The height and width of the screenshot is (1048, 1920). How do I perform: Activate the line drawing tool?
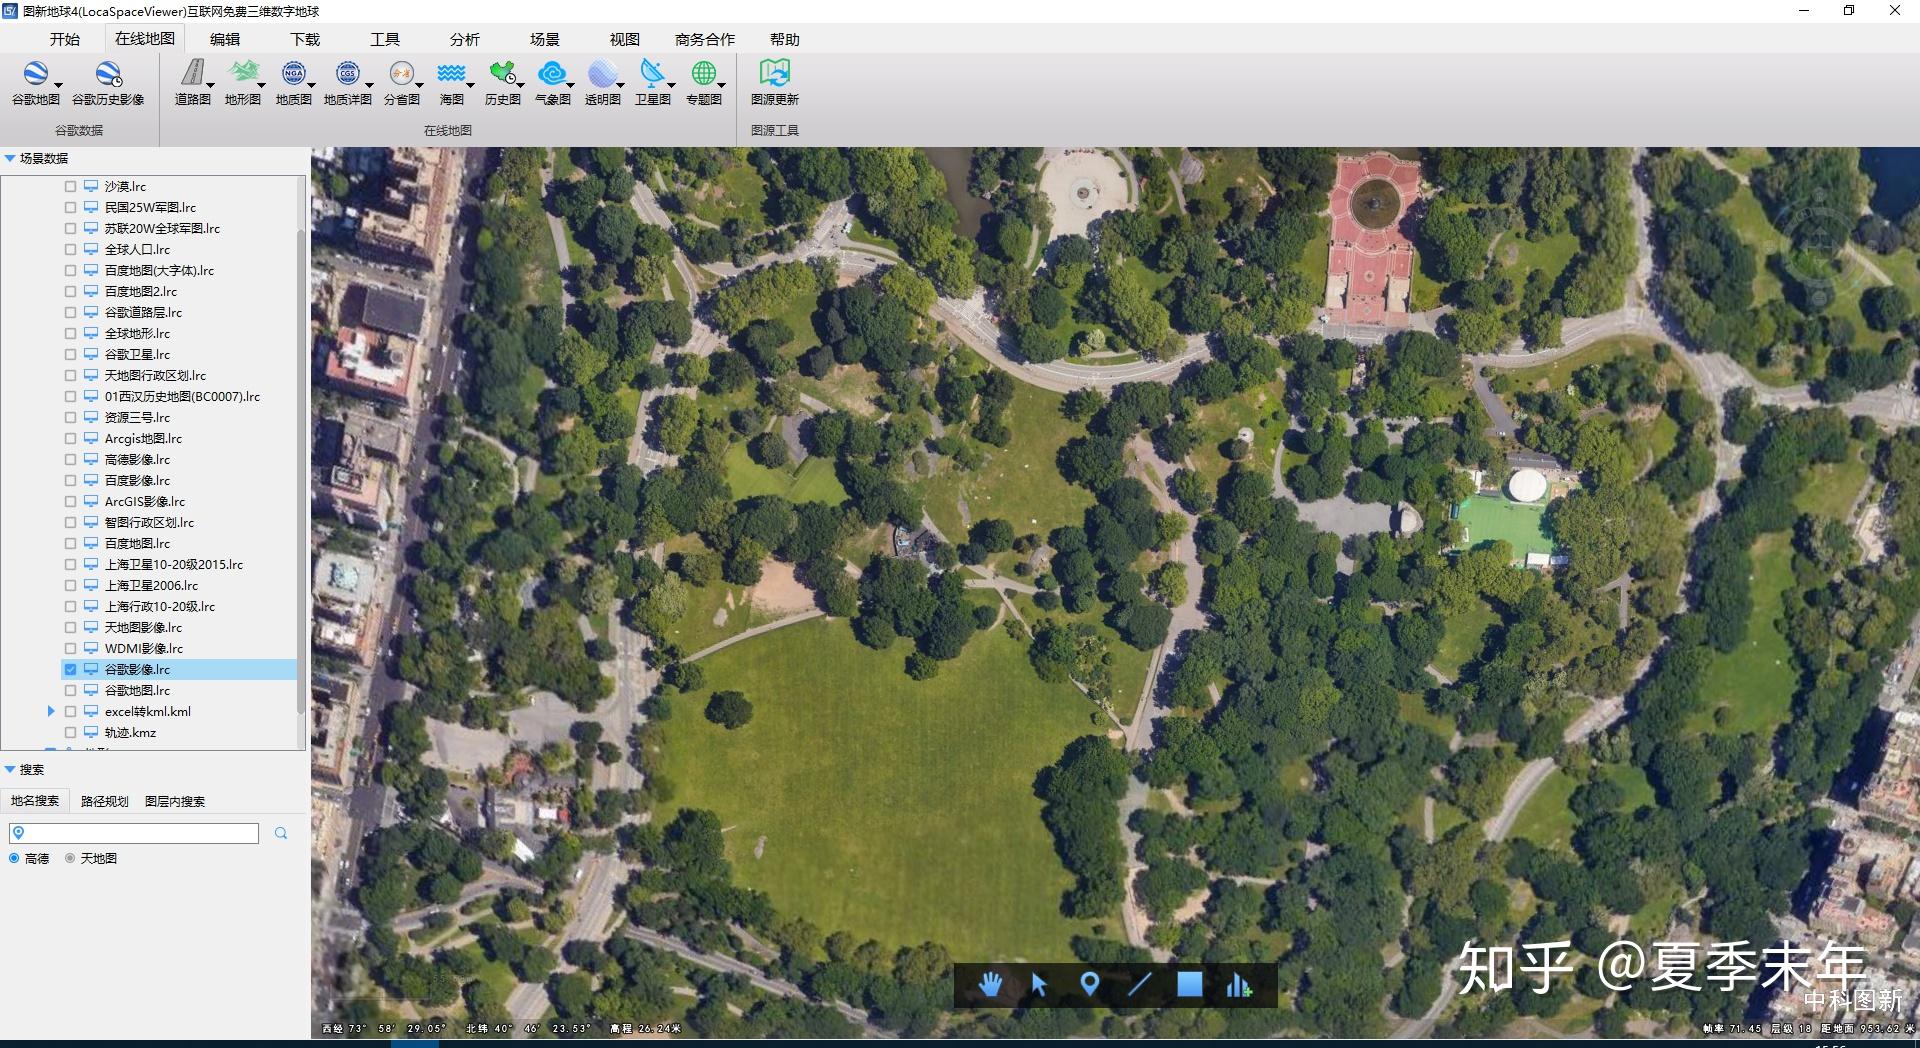(x=1139, y=985)
